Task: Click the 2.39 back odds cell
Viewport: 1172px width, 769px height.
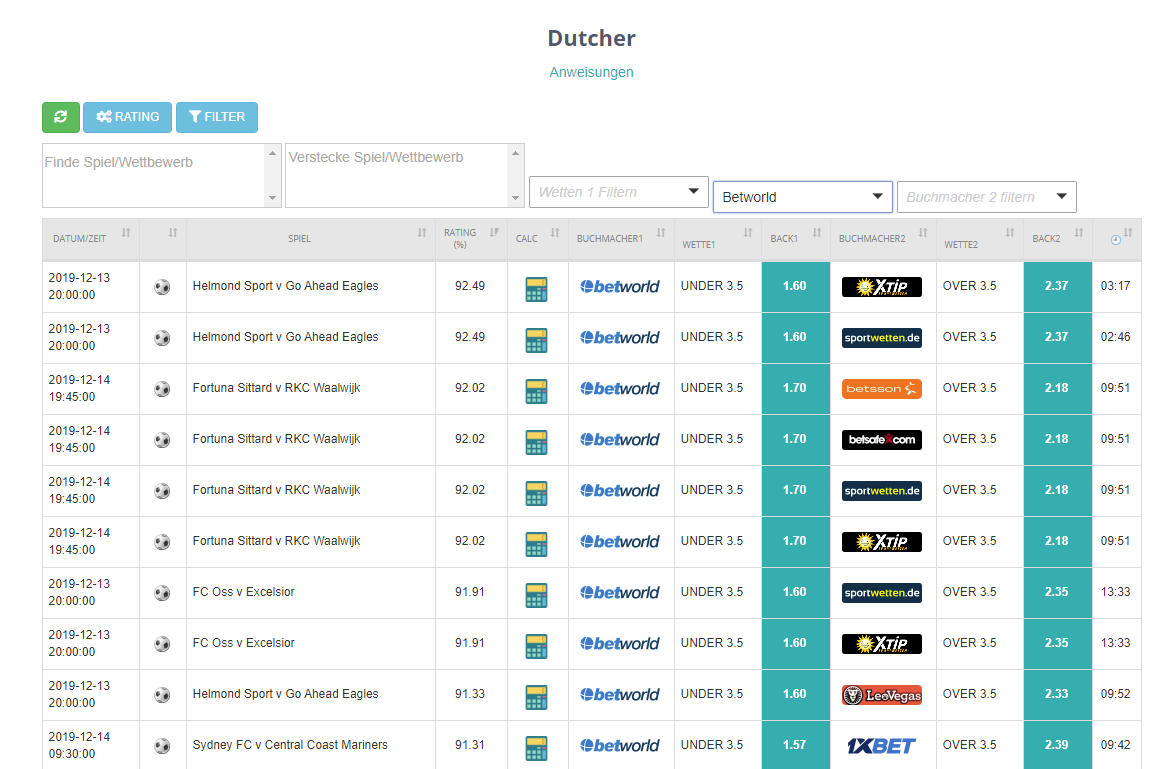Action: [x=1058, y=745]
